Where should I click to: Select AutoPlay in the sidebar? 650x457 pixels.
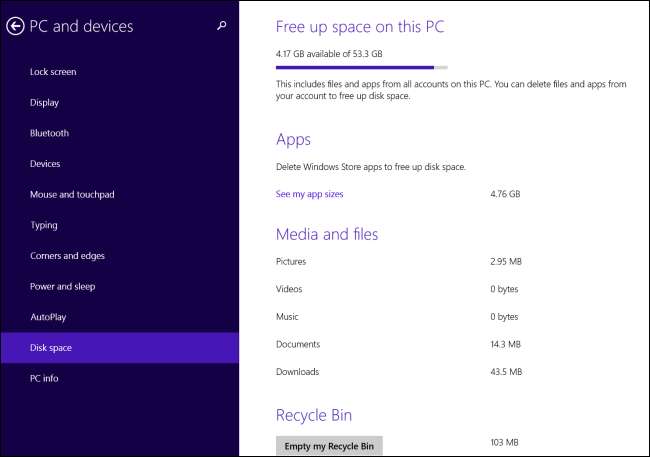[x=50, y=317]
